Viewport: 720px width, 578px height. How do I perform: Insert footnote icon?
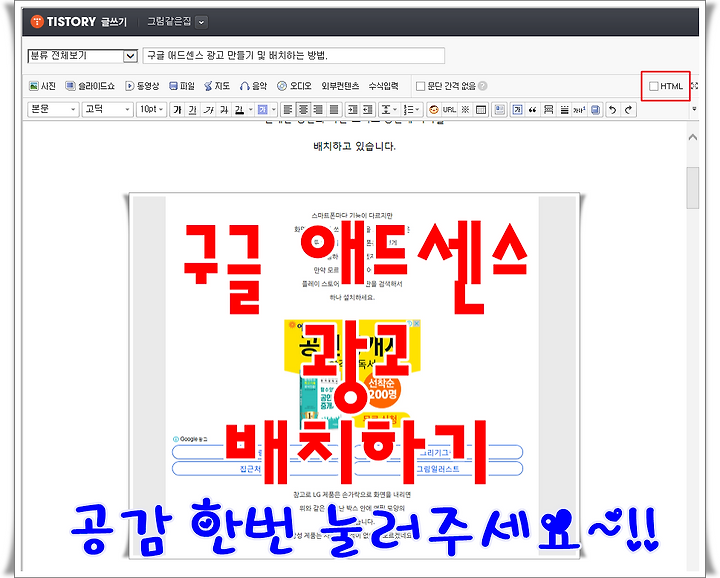point(579,110)
